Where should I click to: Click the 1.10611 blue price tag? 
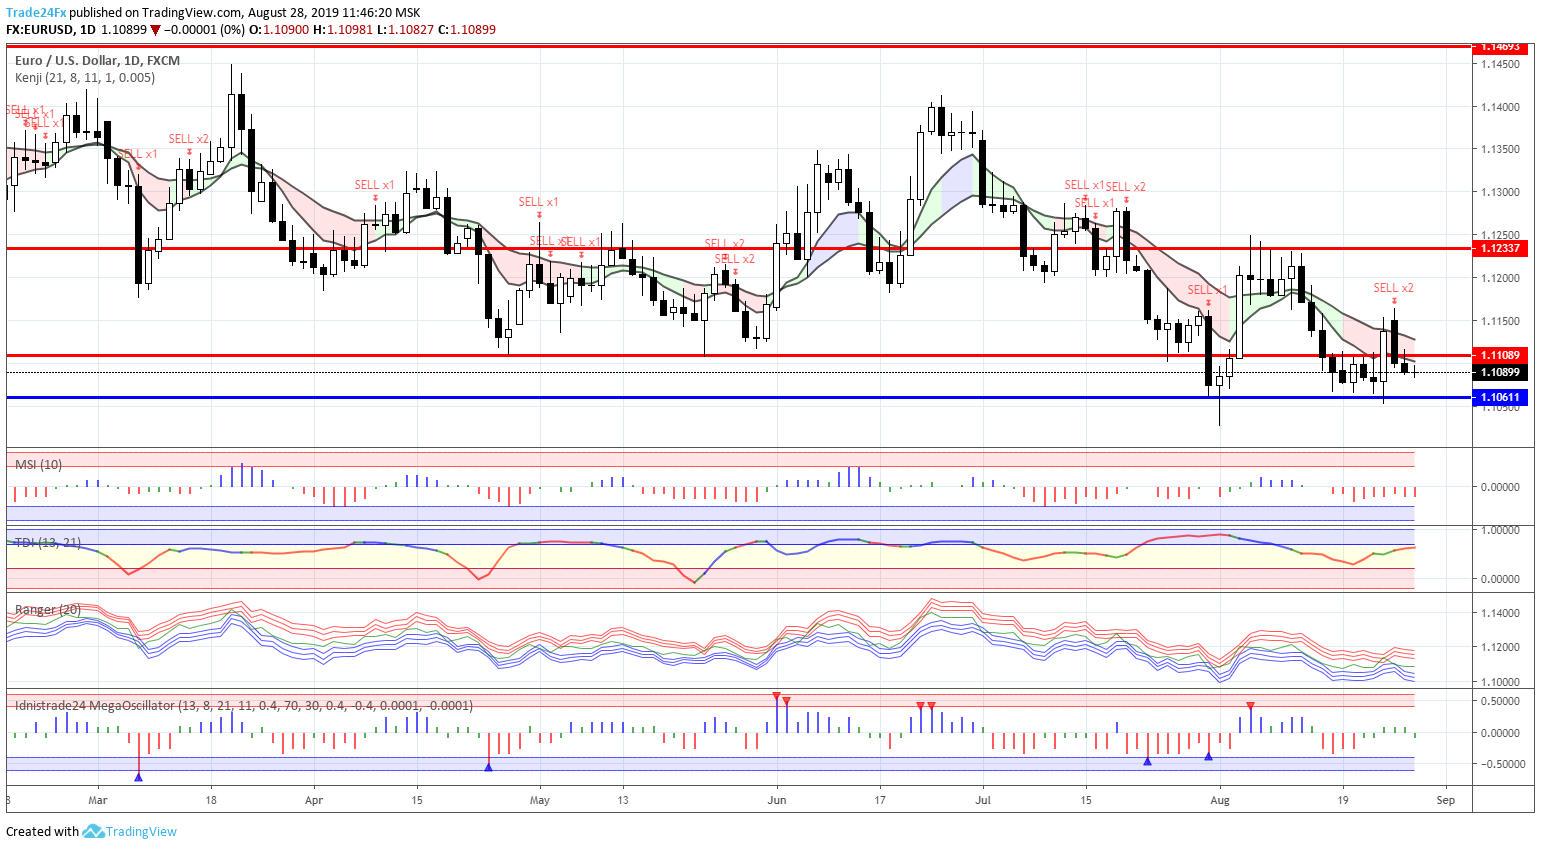(x=1500, y=397)
